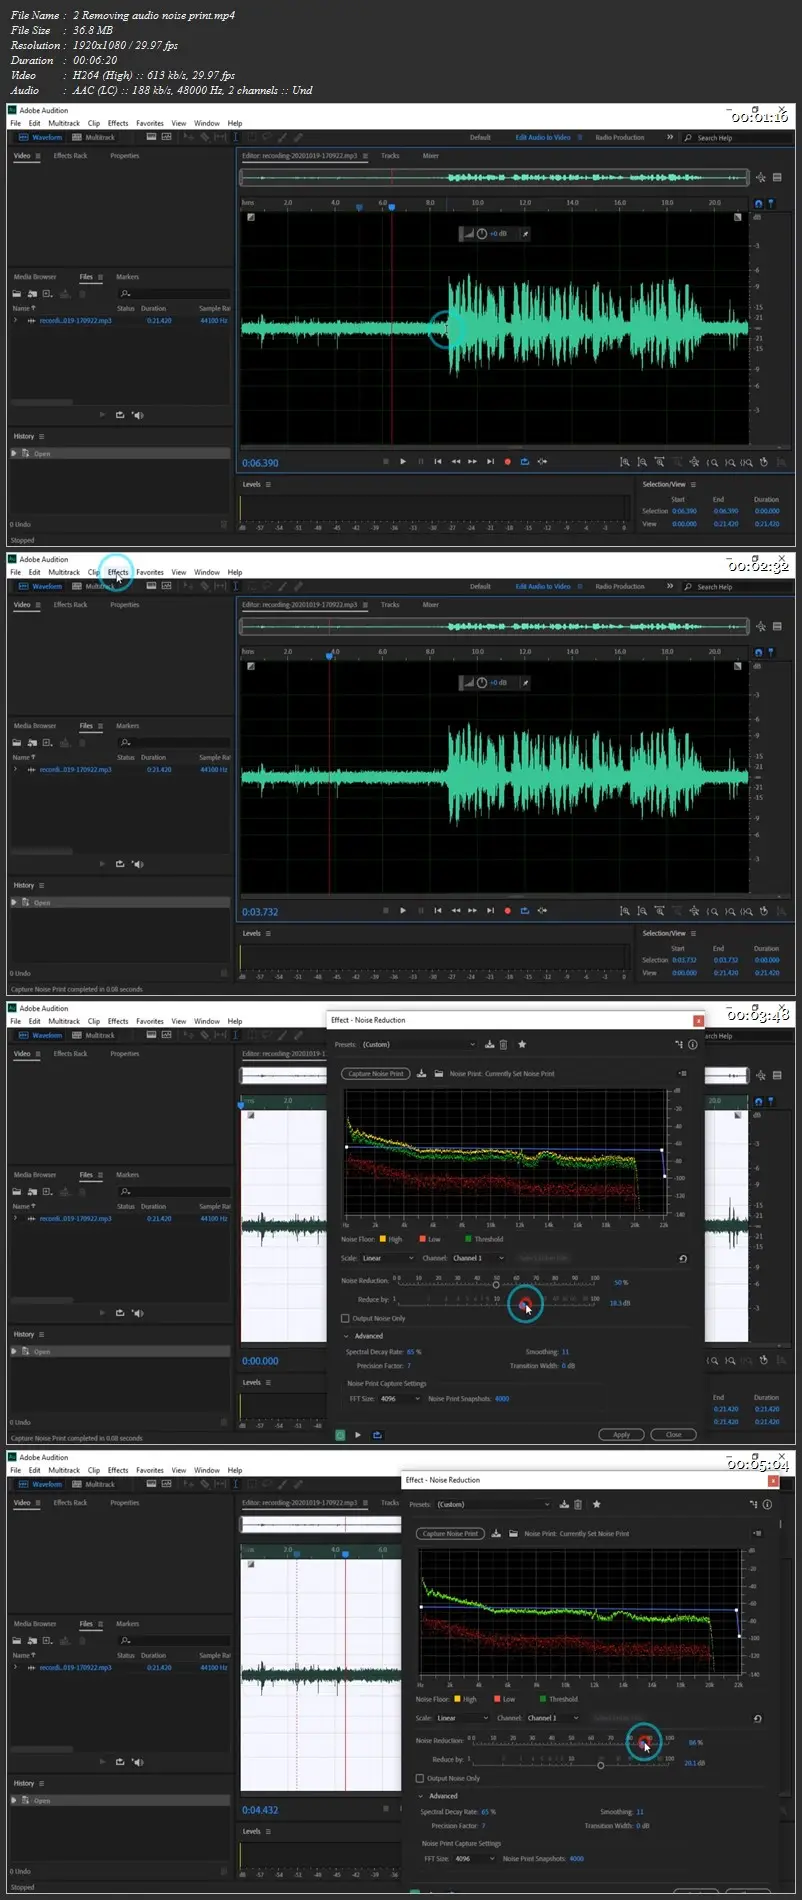Viewport: 802px width, 1900px height.
Task: Check Output Noise Only in the 00:05:04 frame dialog
Action: coord(420,1778)
